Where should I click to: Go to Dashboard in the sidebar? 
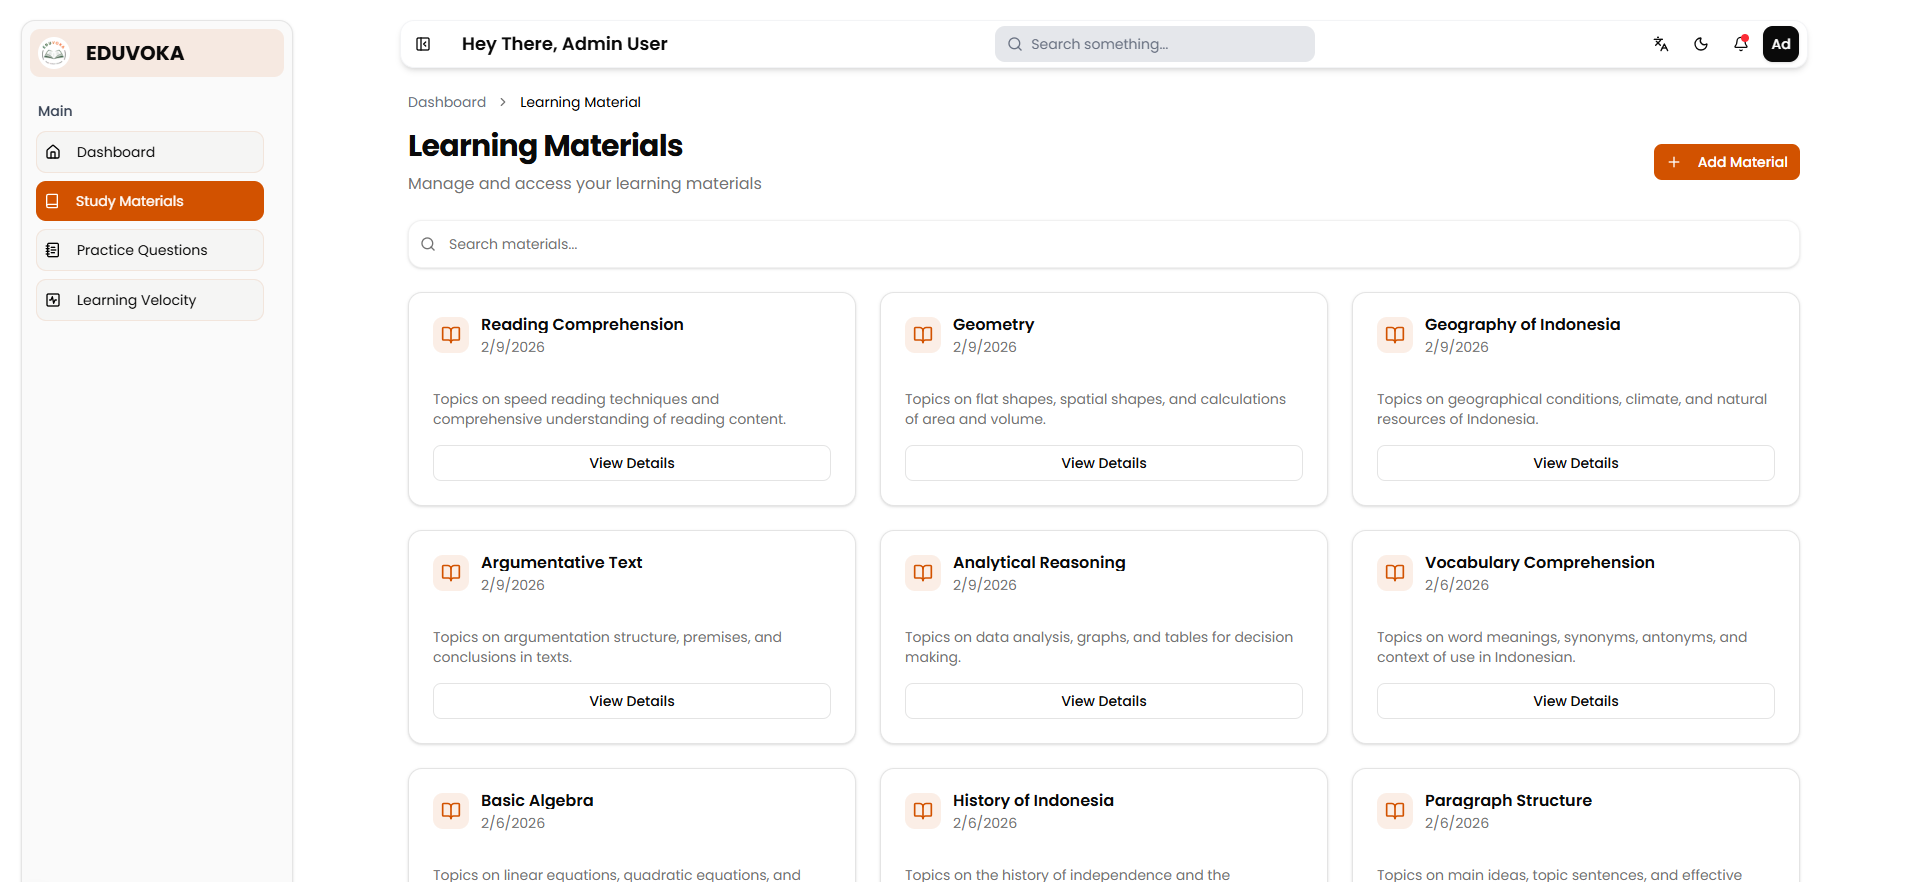coord(150,152)
